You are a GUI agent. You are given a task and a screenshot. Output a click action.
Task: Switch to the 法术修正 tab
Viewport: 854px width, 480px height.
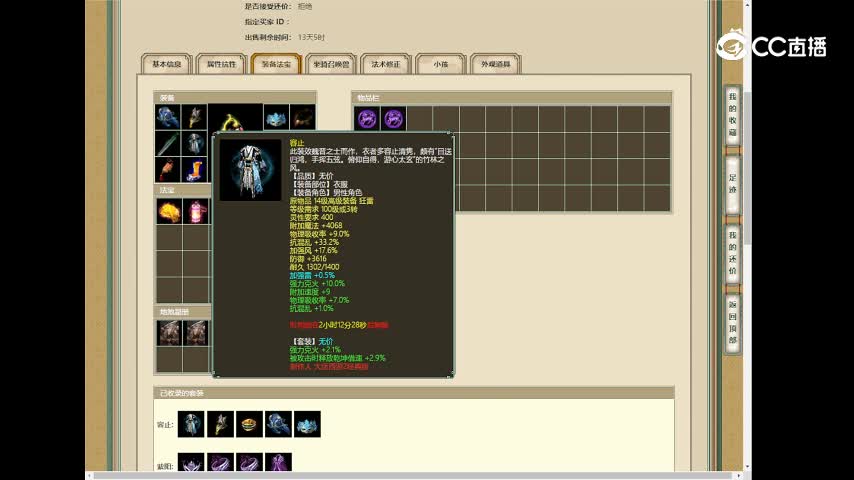(x=386, y=64)
